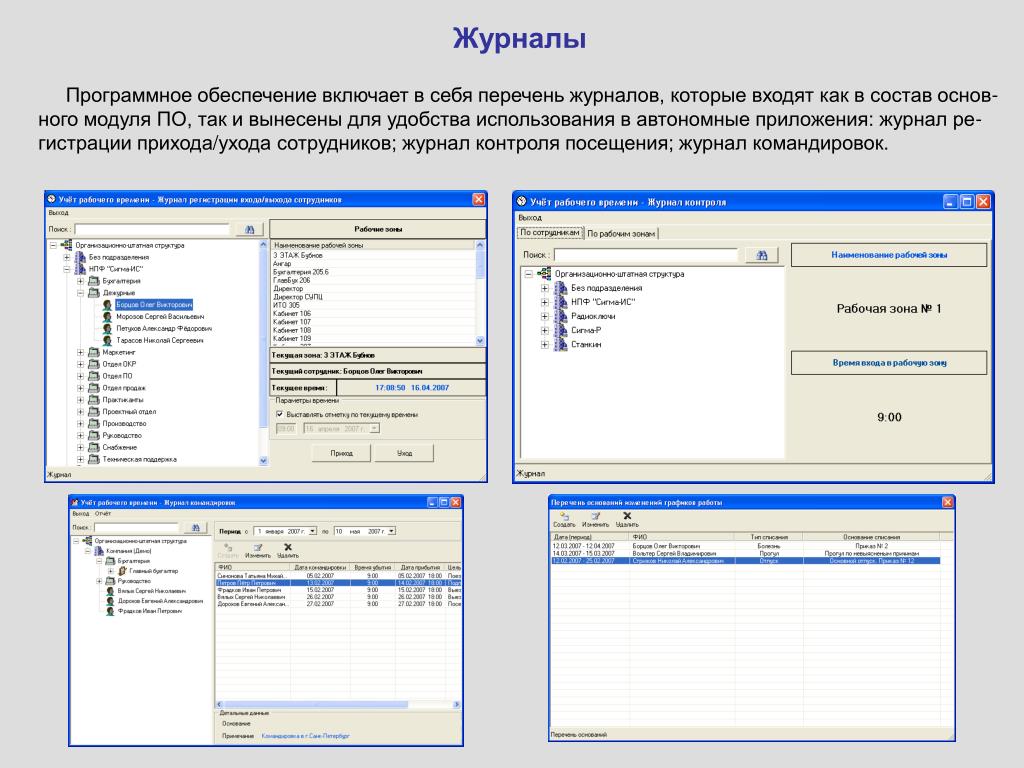Viewport: 1024px width, 768px height.
Task: Click folder icon of Техническая поддержка department
Action: (94, 459)
